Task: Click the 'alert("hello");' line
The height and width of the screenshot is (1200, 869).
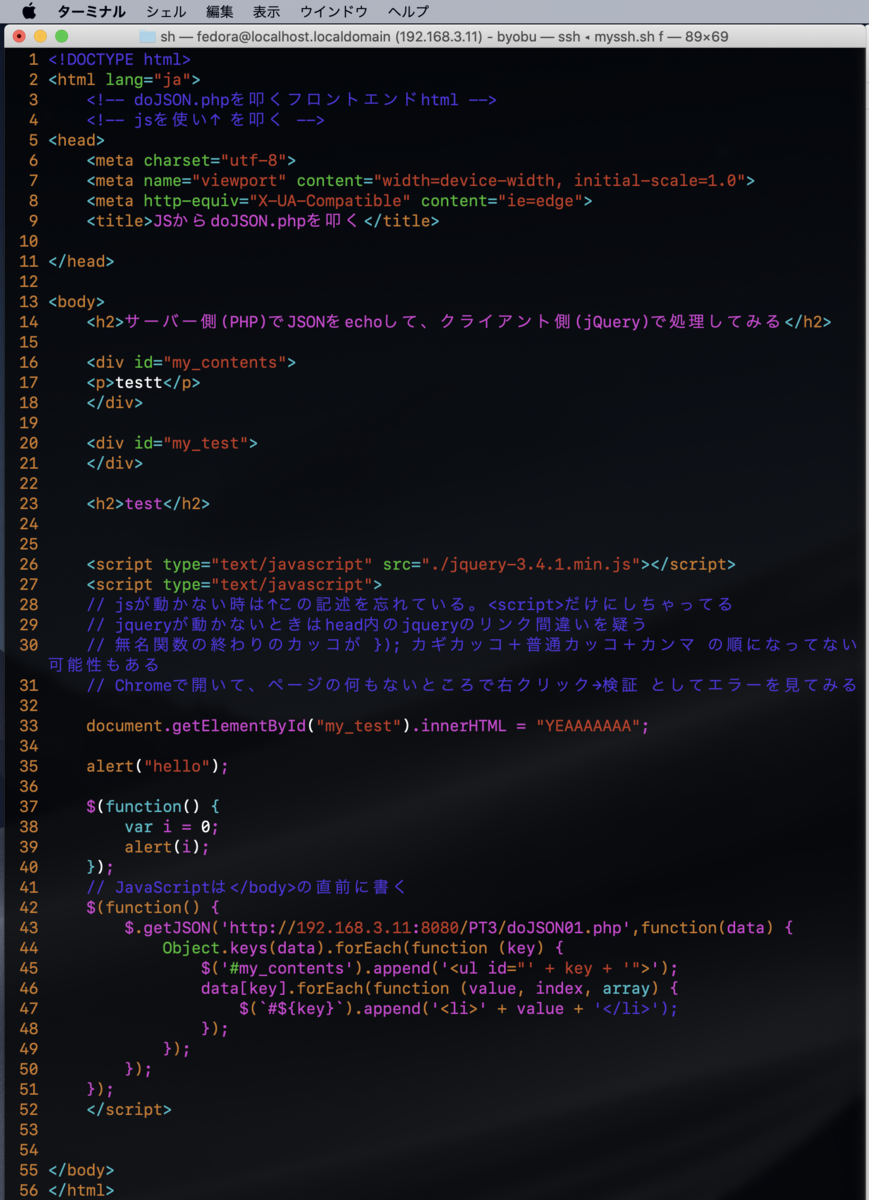Action: coord(157,766)
